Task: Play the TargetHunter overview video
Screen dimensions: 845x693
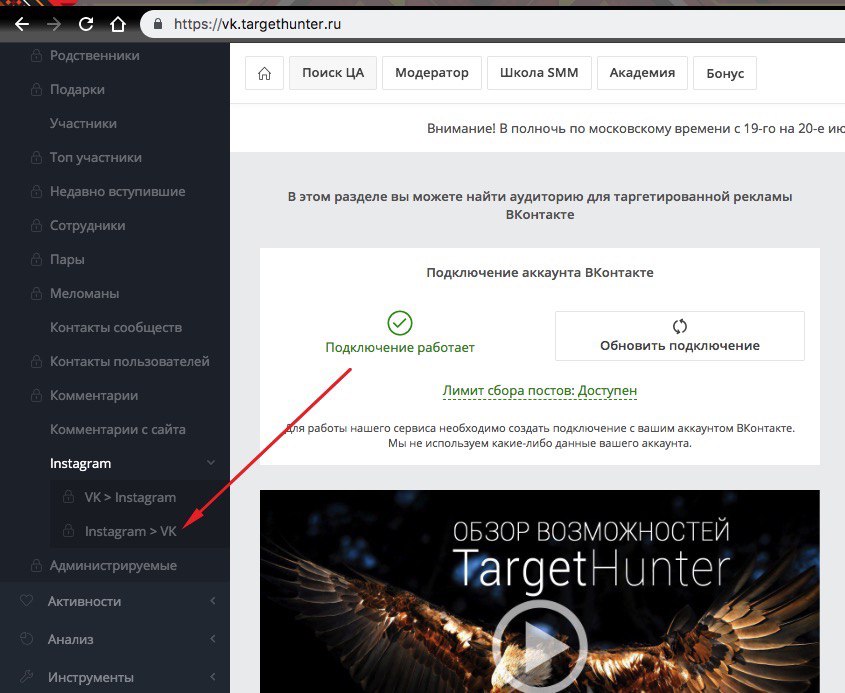Action: pyautogui.click(x=539, y=646)
